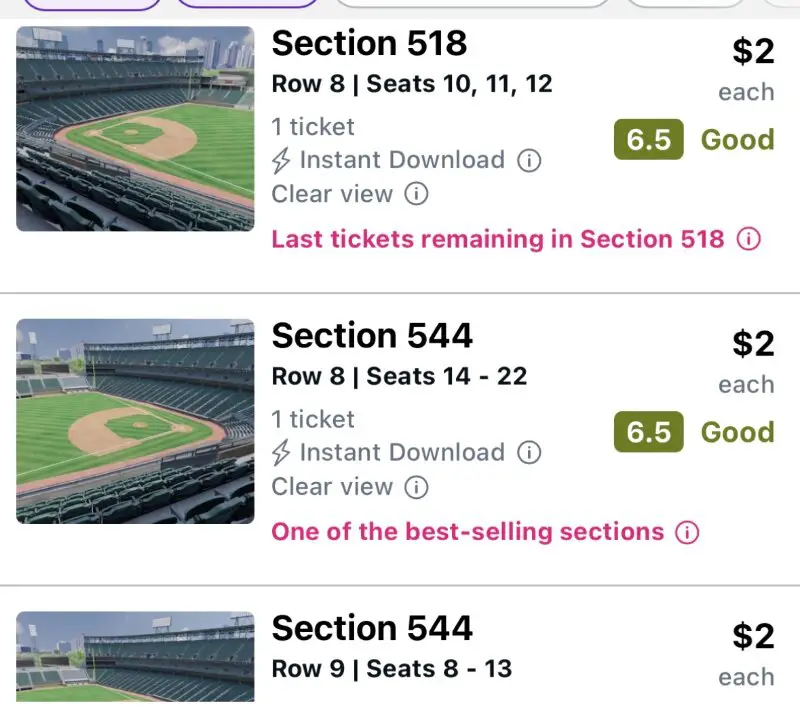Viewport: 800px width, 718px height.
Task: Click lightning bolt icon in Section 544 Row 8 listing
Action: pyautogui.click(x=282, y=453)
